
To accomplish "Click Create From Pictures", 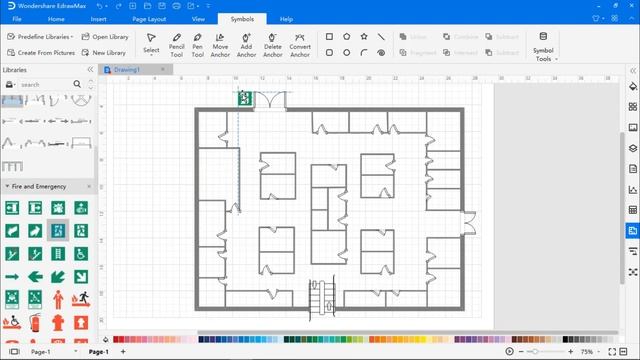I will click(x=41, y=53).
